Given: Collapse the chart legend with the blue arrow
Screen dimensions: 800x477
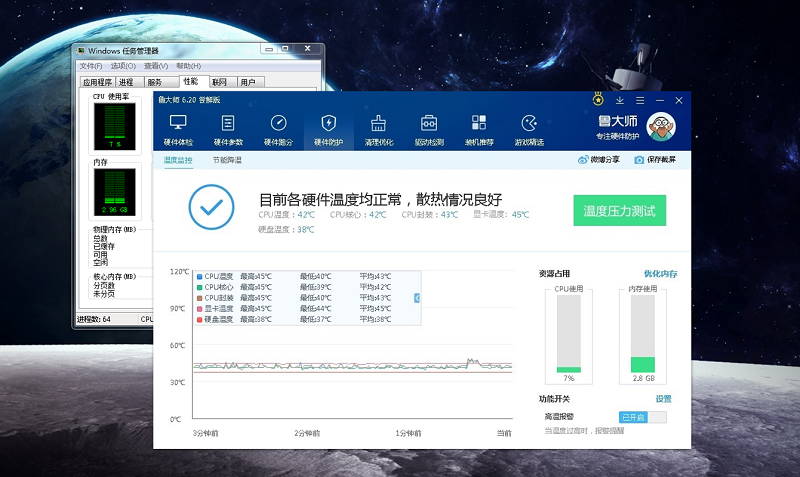Looking at the screenshot, I should [417, 298].
